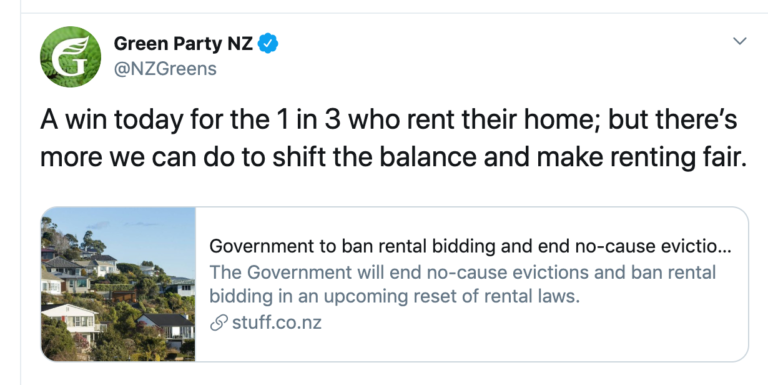The image size is (768, 385).
Task: Click the hillside houses preview thumbnail
Action: (x=118, y=284)
